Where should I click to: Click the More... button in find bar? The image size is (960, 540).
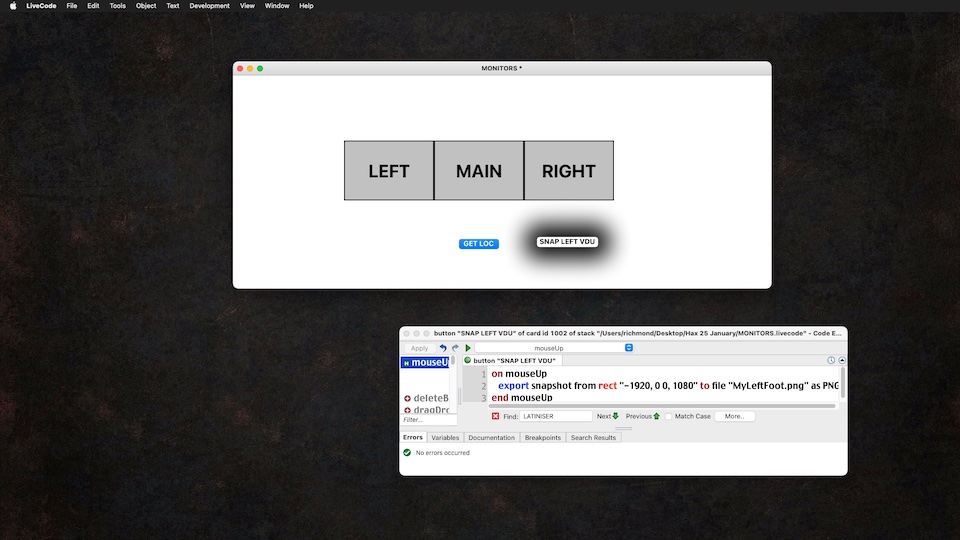point(734,416)
